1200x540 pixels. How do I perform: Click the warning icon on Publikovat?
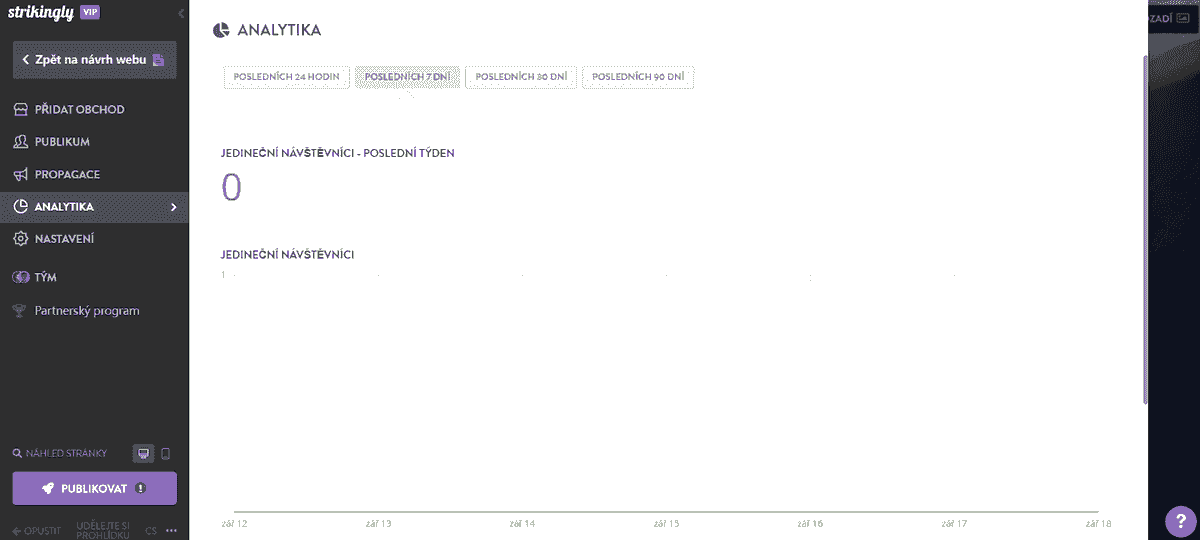pyautogui.click(x=141, y=489)
